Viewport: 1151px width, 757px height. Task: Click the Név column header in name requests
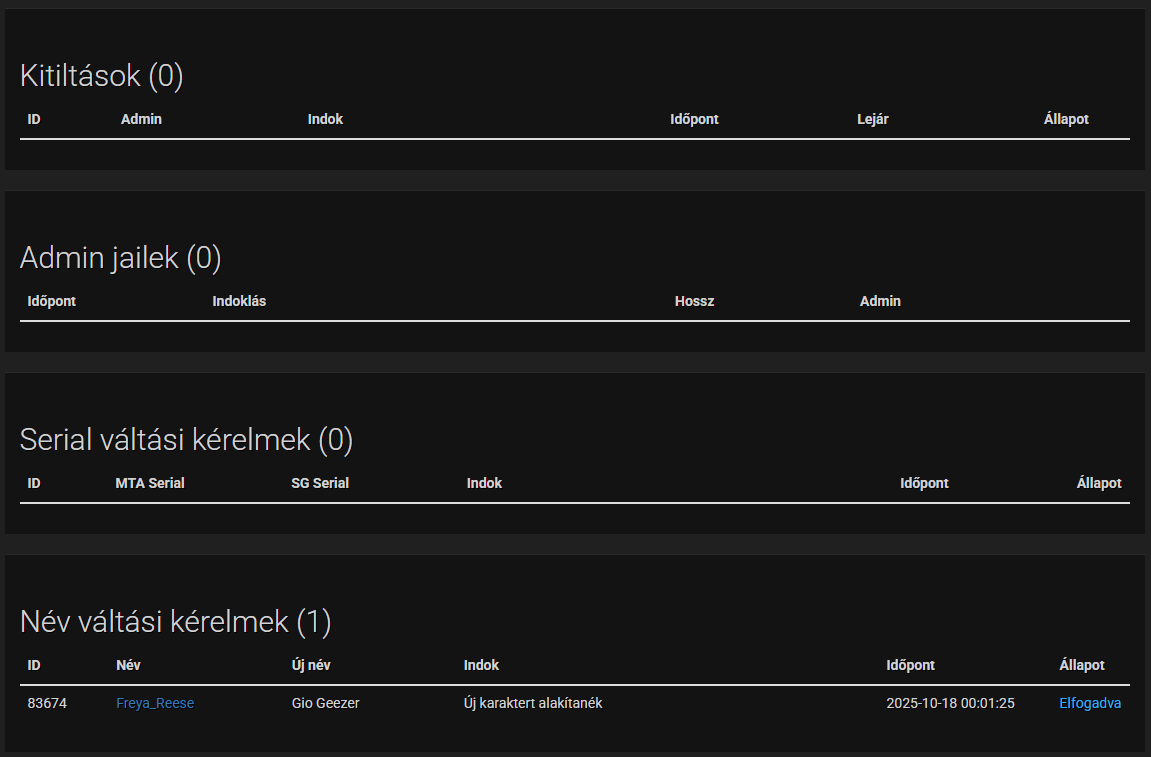click(x=128, y=665)
